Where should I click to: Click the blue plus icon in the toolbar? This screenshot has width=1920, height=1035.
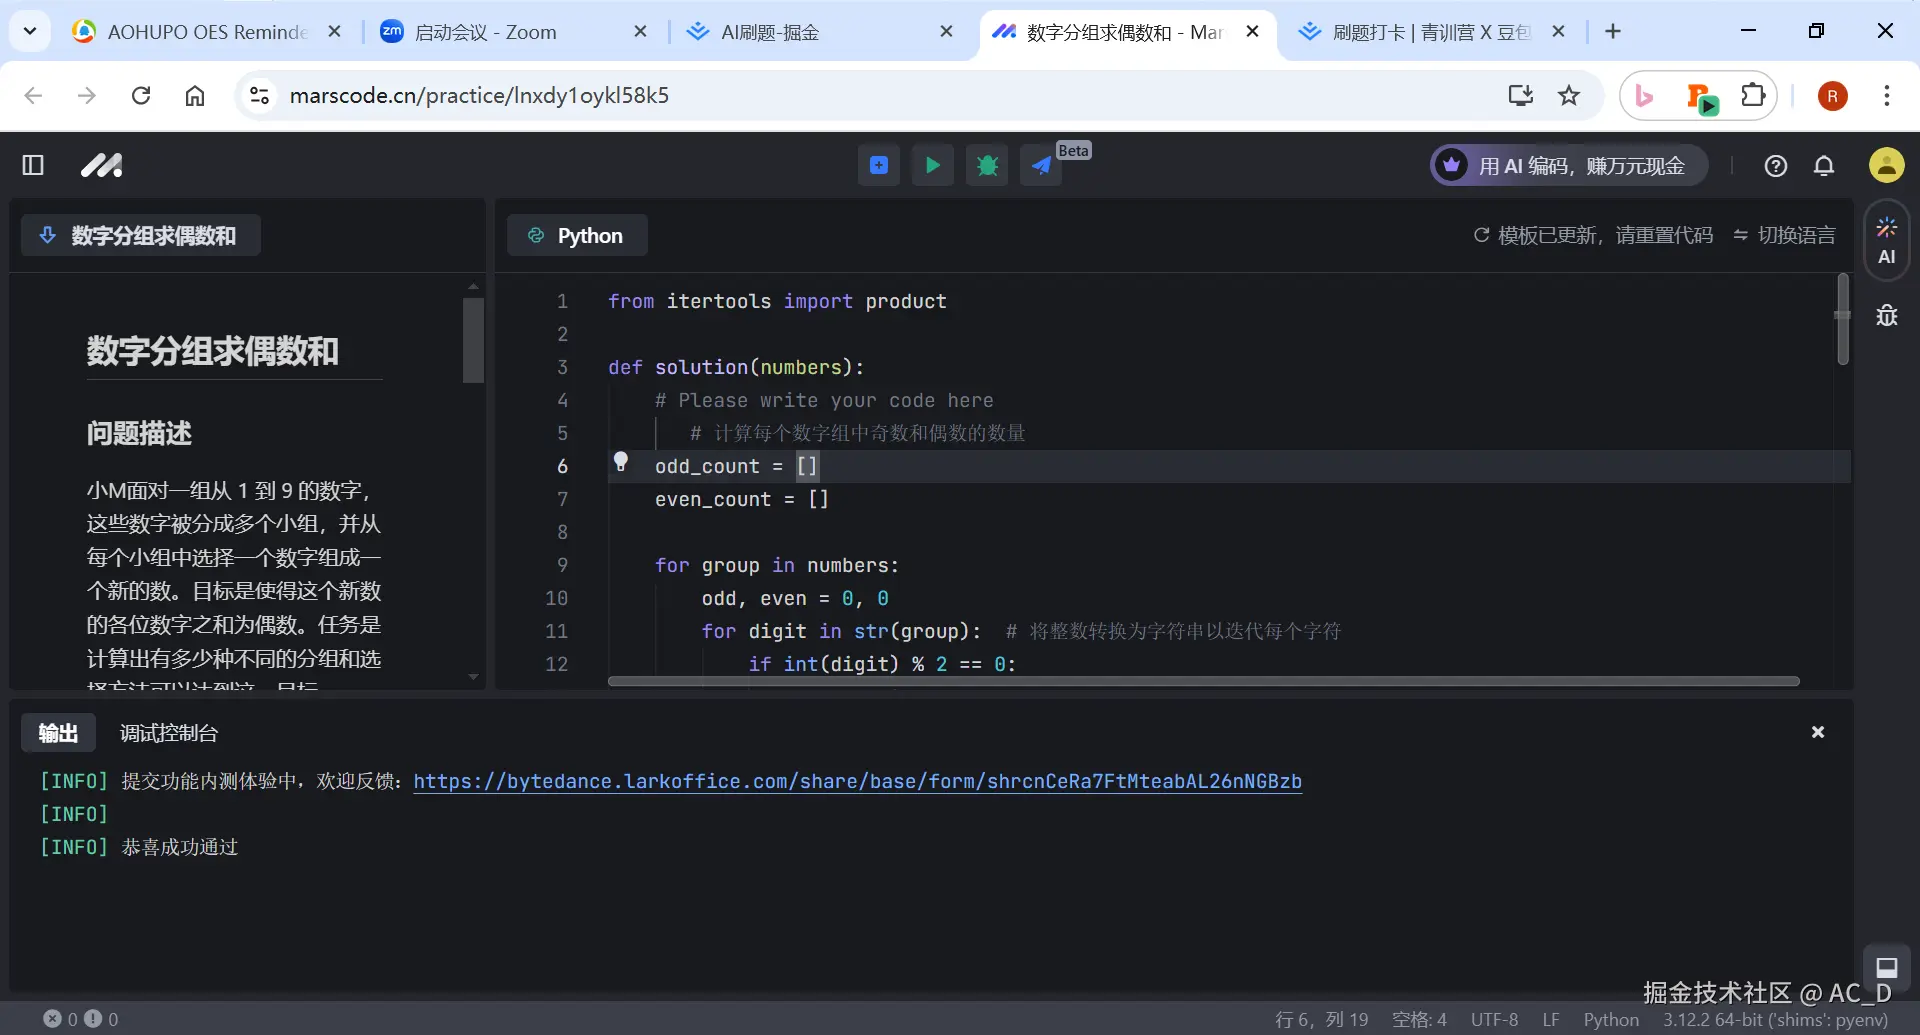(x=878, y=165)
